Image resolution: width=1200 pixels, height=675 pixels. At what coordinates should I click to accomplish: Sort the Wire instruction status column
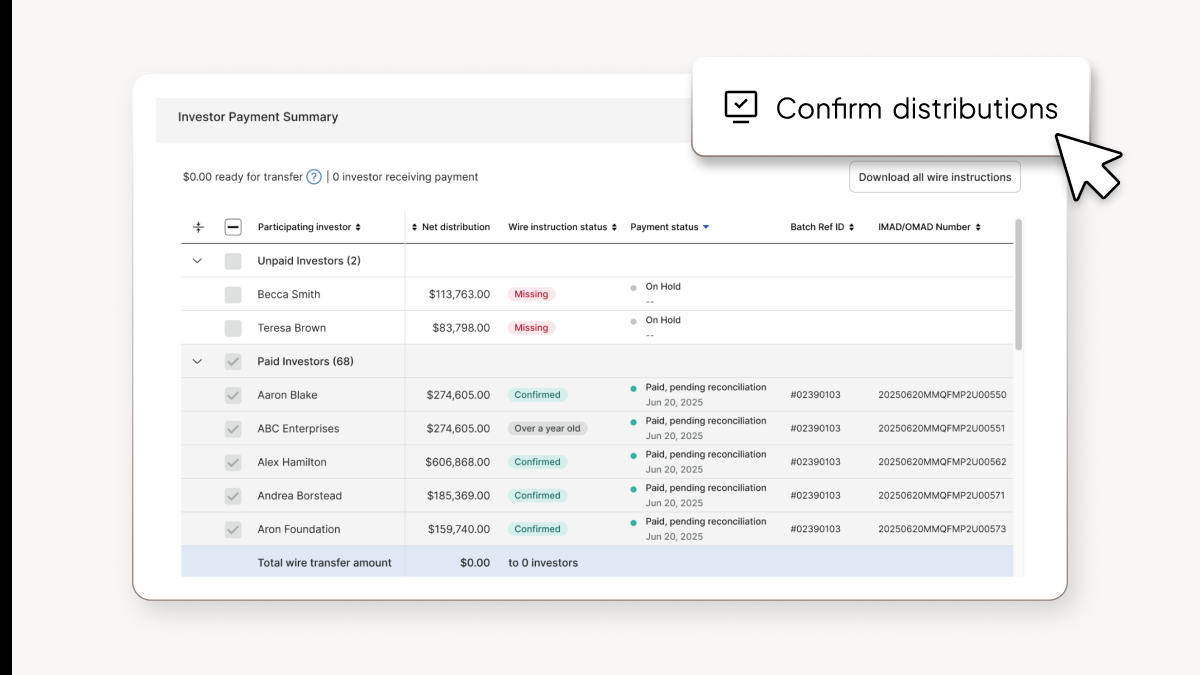tap(612, 227)
